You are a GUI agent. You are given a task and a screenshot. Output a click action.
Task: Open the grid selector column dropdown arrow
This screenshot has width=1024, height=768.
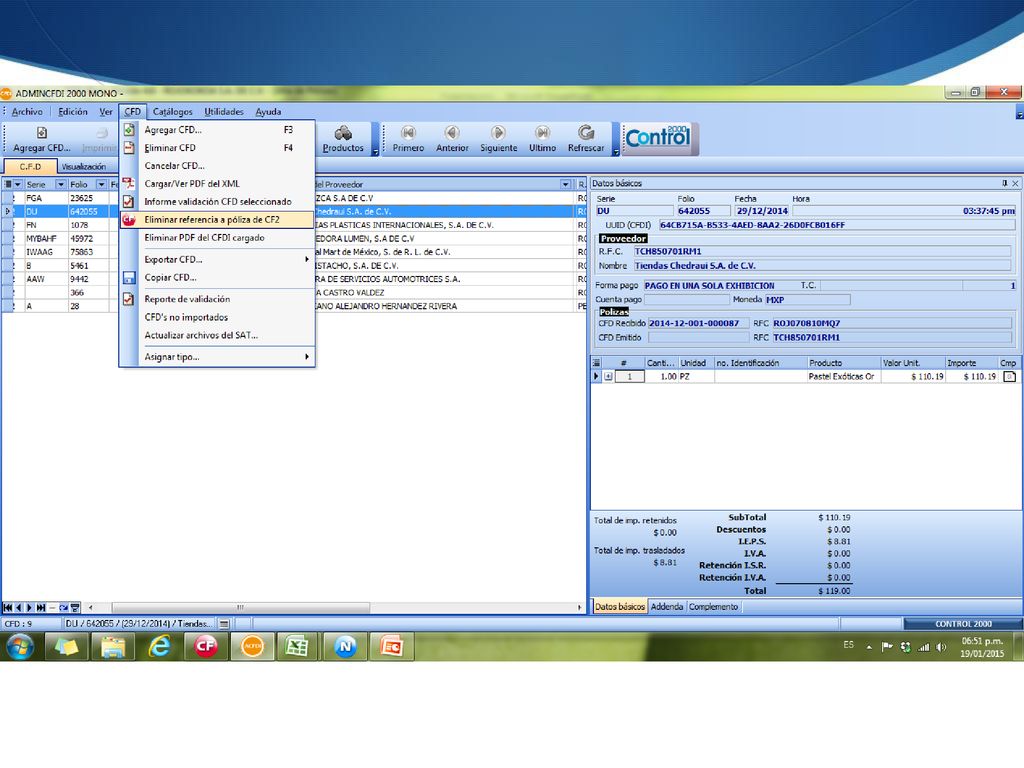coord(18,184)
